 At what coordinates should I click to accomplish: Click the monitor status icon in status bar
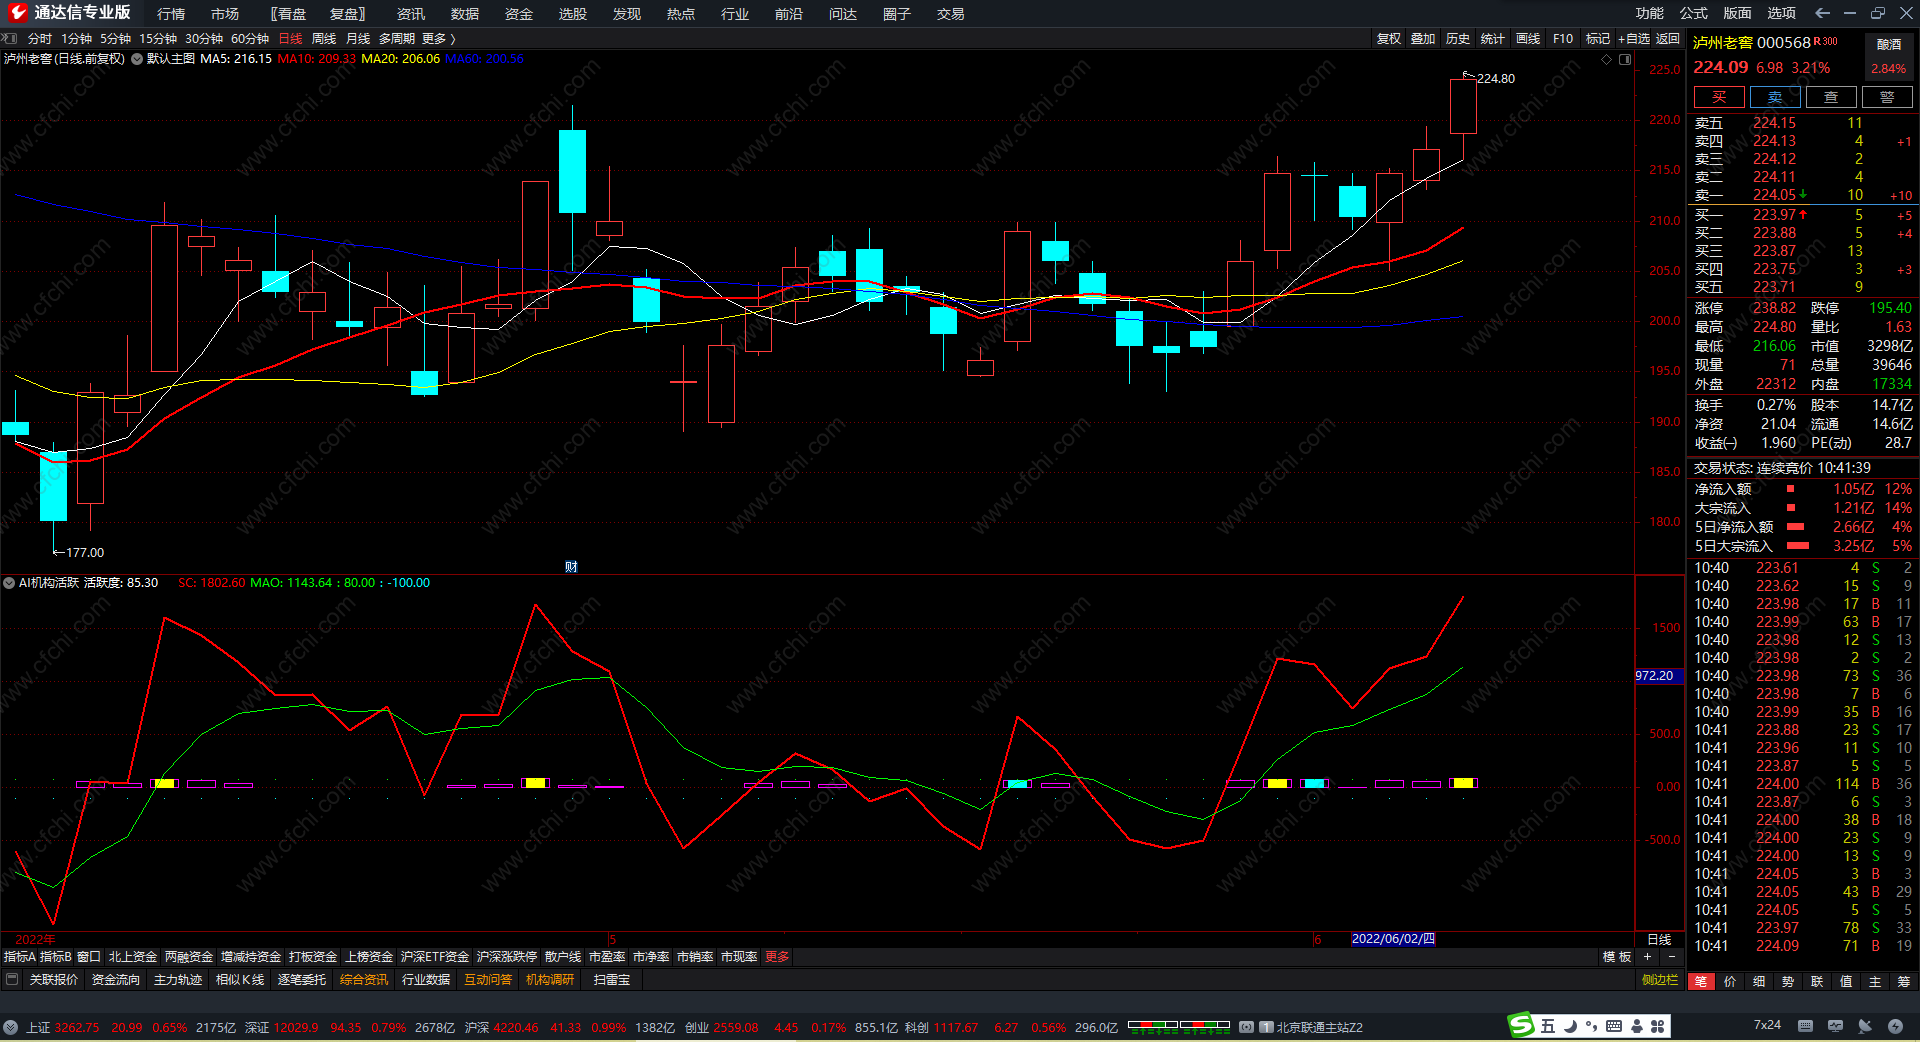[x=1835, y=1026]
